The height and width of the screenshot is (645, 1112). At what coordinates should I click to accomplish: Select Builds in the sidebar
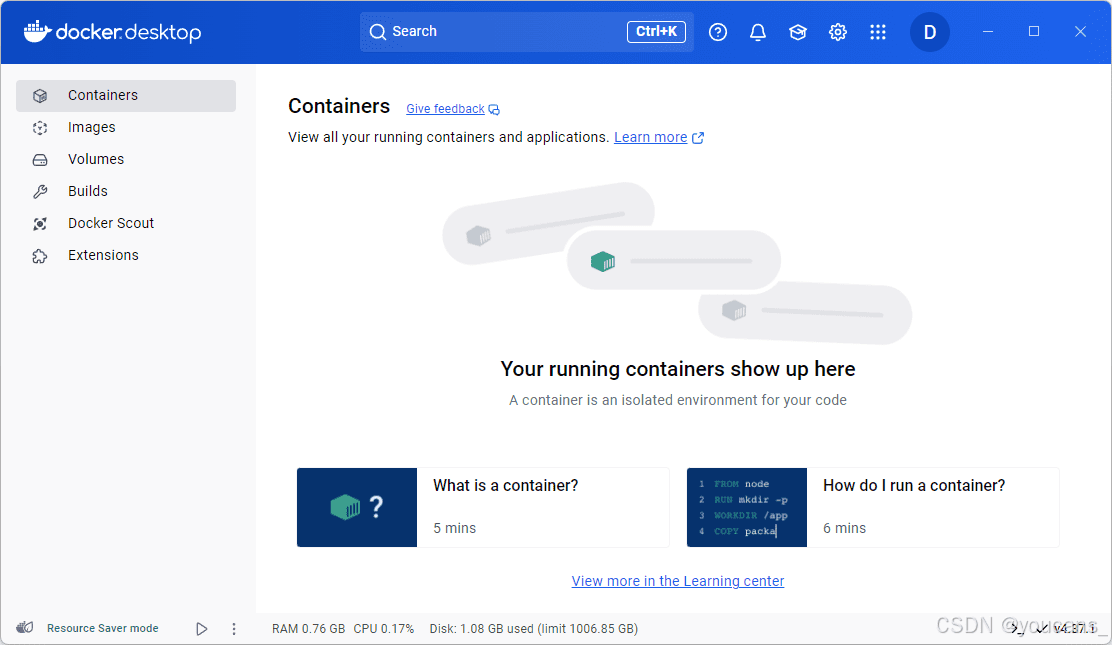126,191
